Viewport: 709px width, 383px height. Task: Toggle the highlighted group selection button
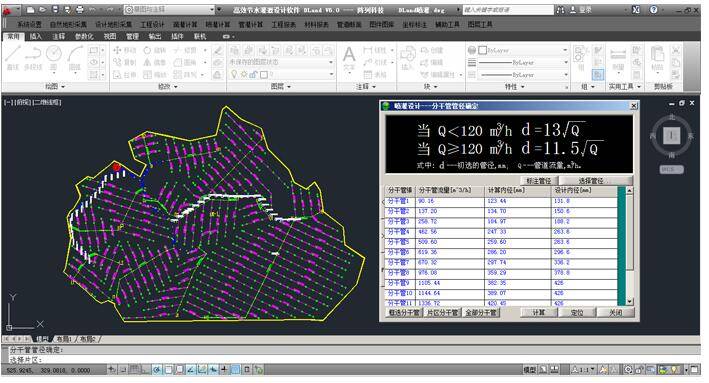598,75
